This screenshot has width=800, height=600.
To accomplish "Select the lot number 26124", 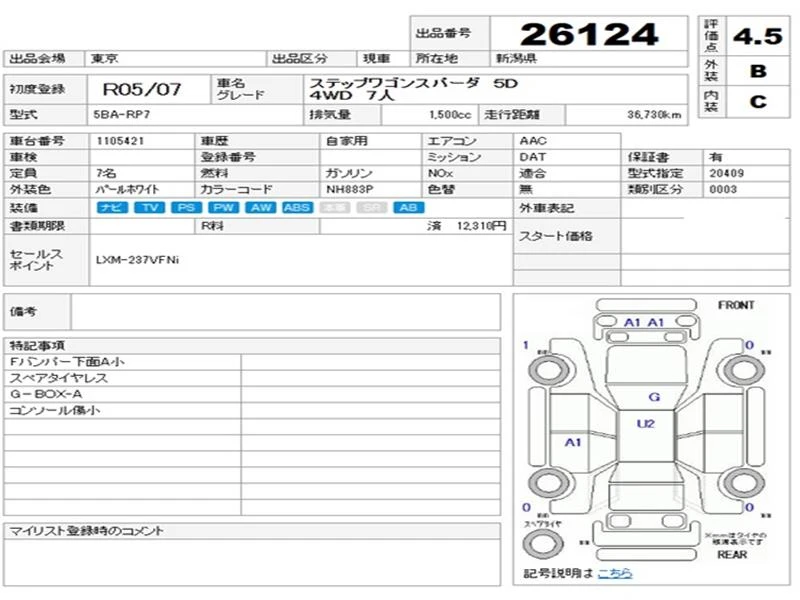I will click(589, 35).
